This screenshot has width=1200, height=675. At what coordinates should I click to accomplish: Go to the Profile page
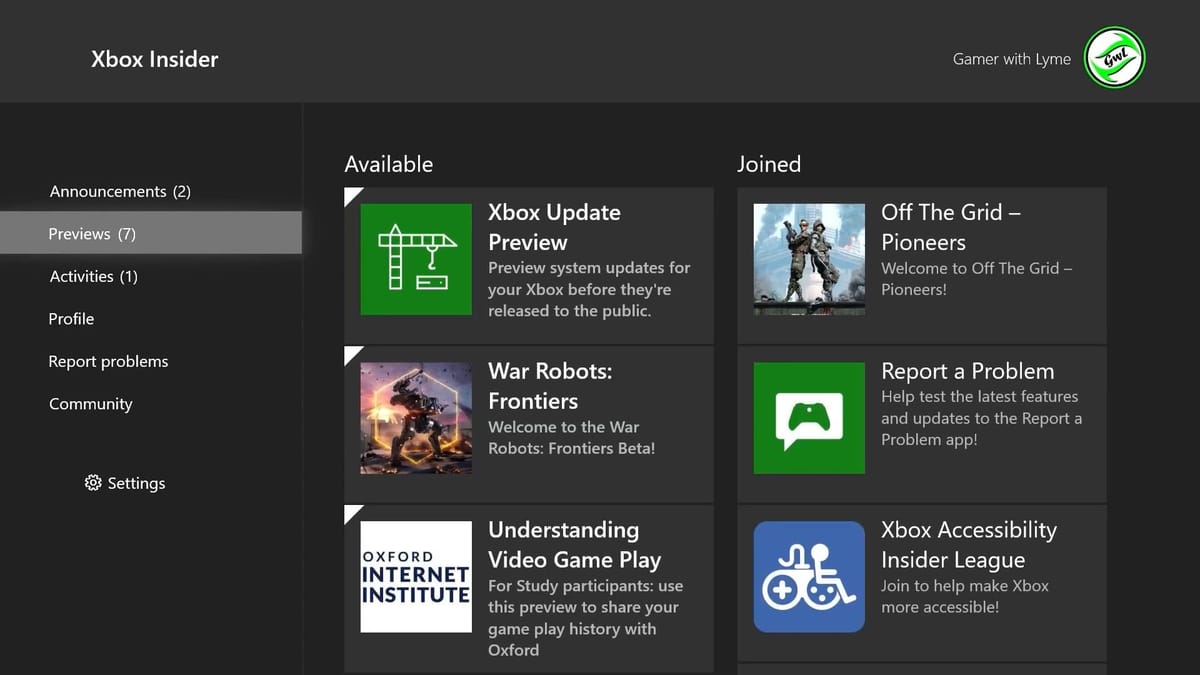tap(71, 318)
